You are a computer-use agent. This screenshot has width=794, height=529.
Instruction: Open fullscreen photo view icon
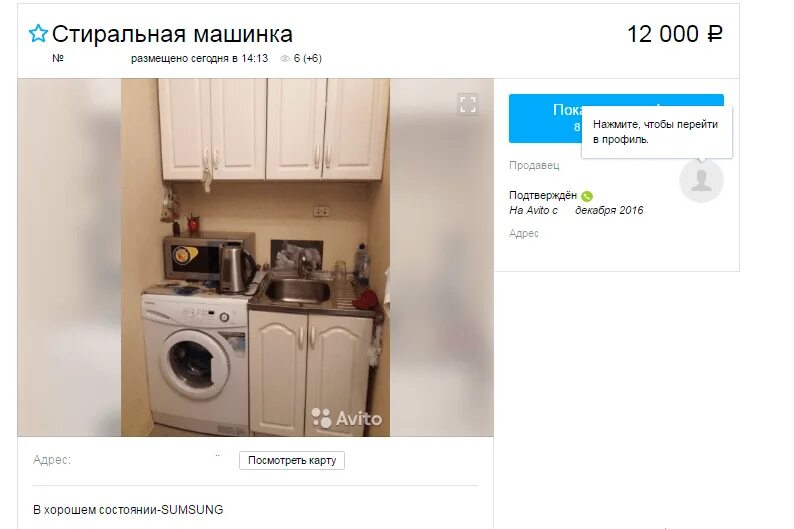[x=467, y=105]
